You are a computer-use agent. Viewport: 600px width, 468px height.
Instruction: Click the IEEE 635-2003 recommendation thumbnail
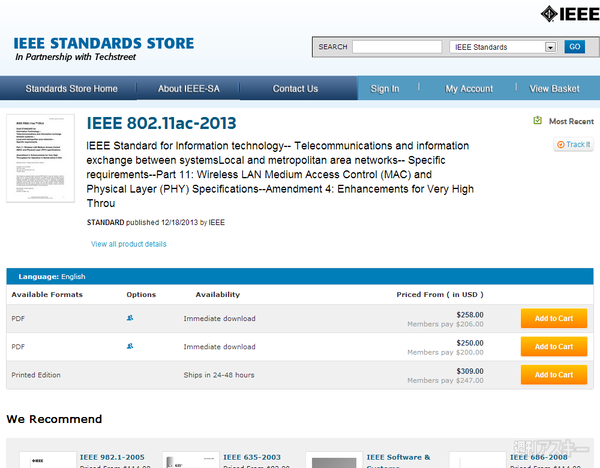click(x=190, y=460)
